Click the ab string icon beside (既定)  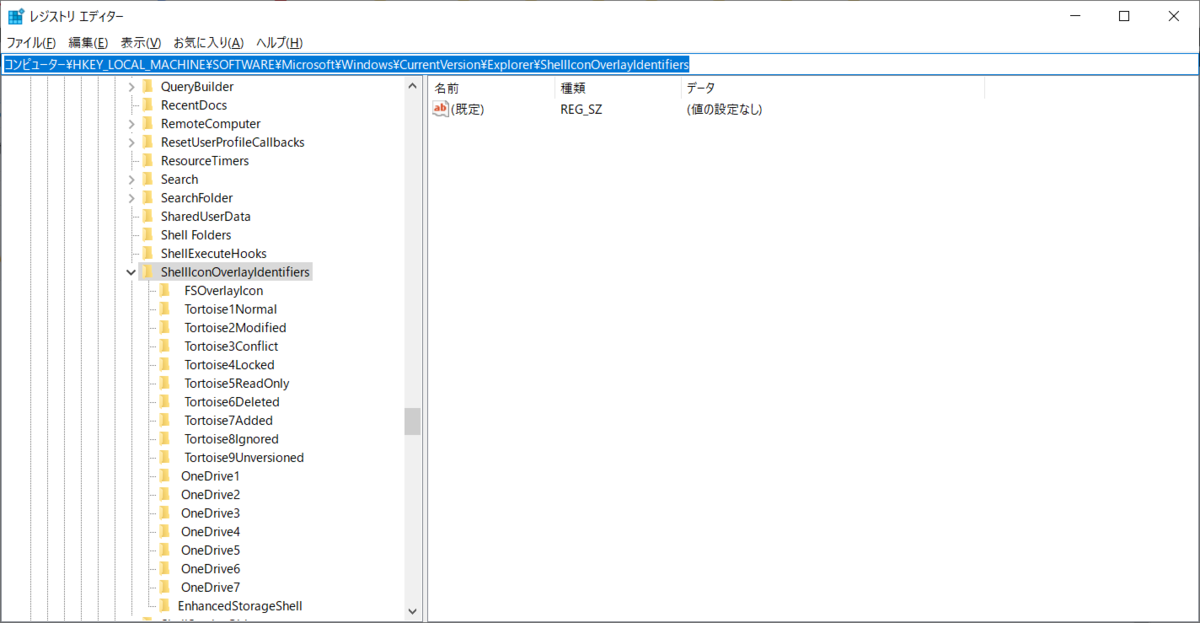coord(439,109)
